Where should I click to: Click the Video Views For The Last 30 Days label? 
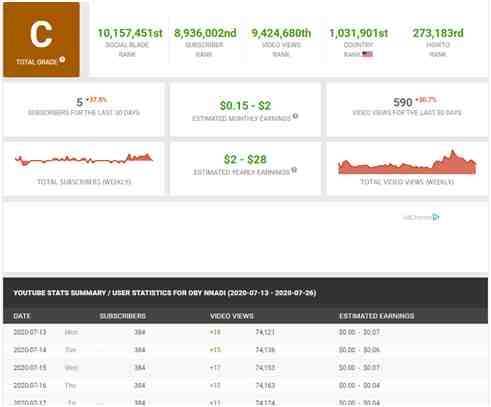pos(407,113)
